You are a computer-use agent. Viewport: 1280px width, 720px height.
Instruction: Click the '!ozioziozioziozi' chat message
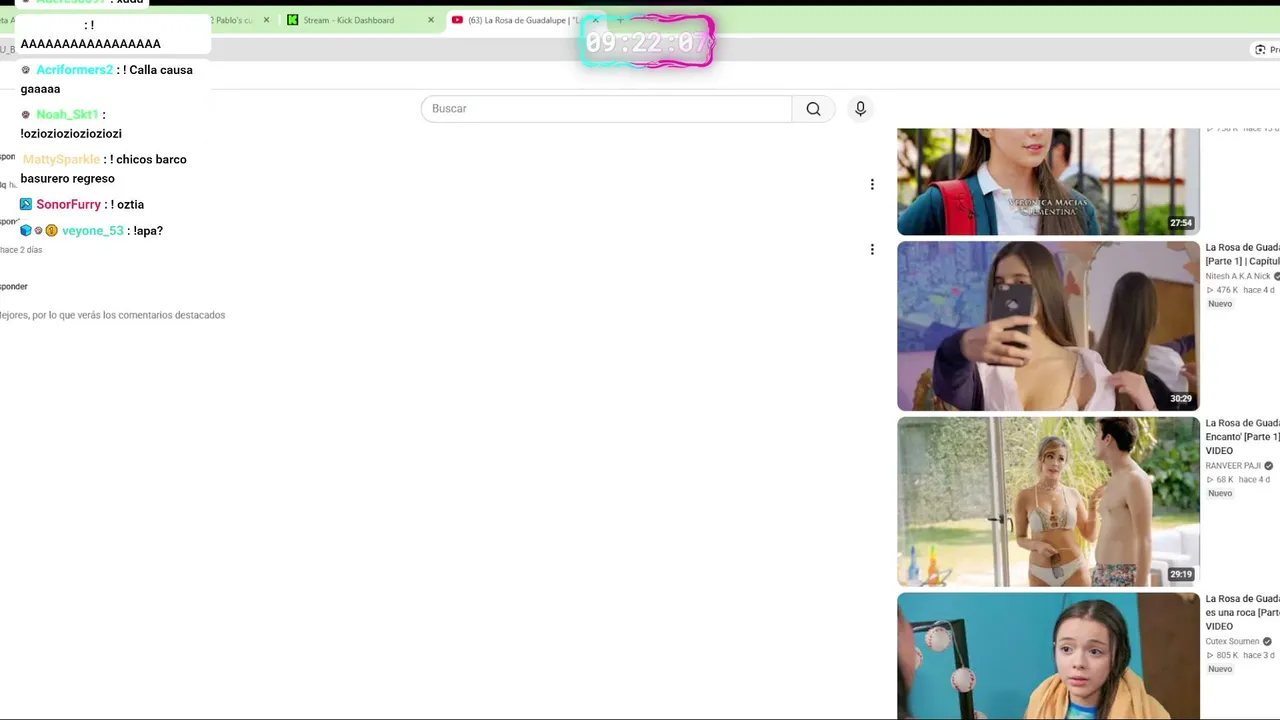71,134
